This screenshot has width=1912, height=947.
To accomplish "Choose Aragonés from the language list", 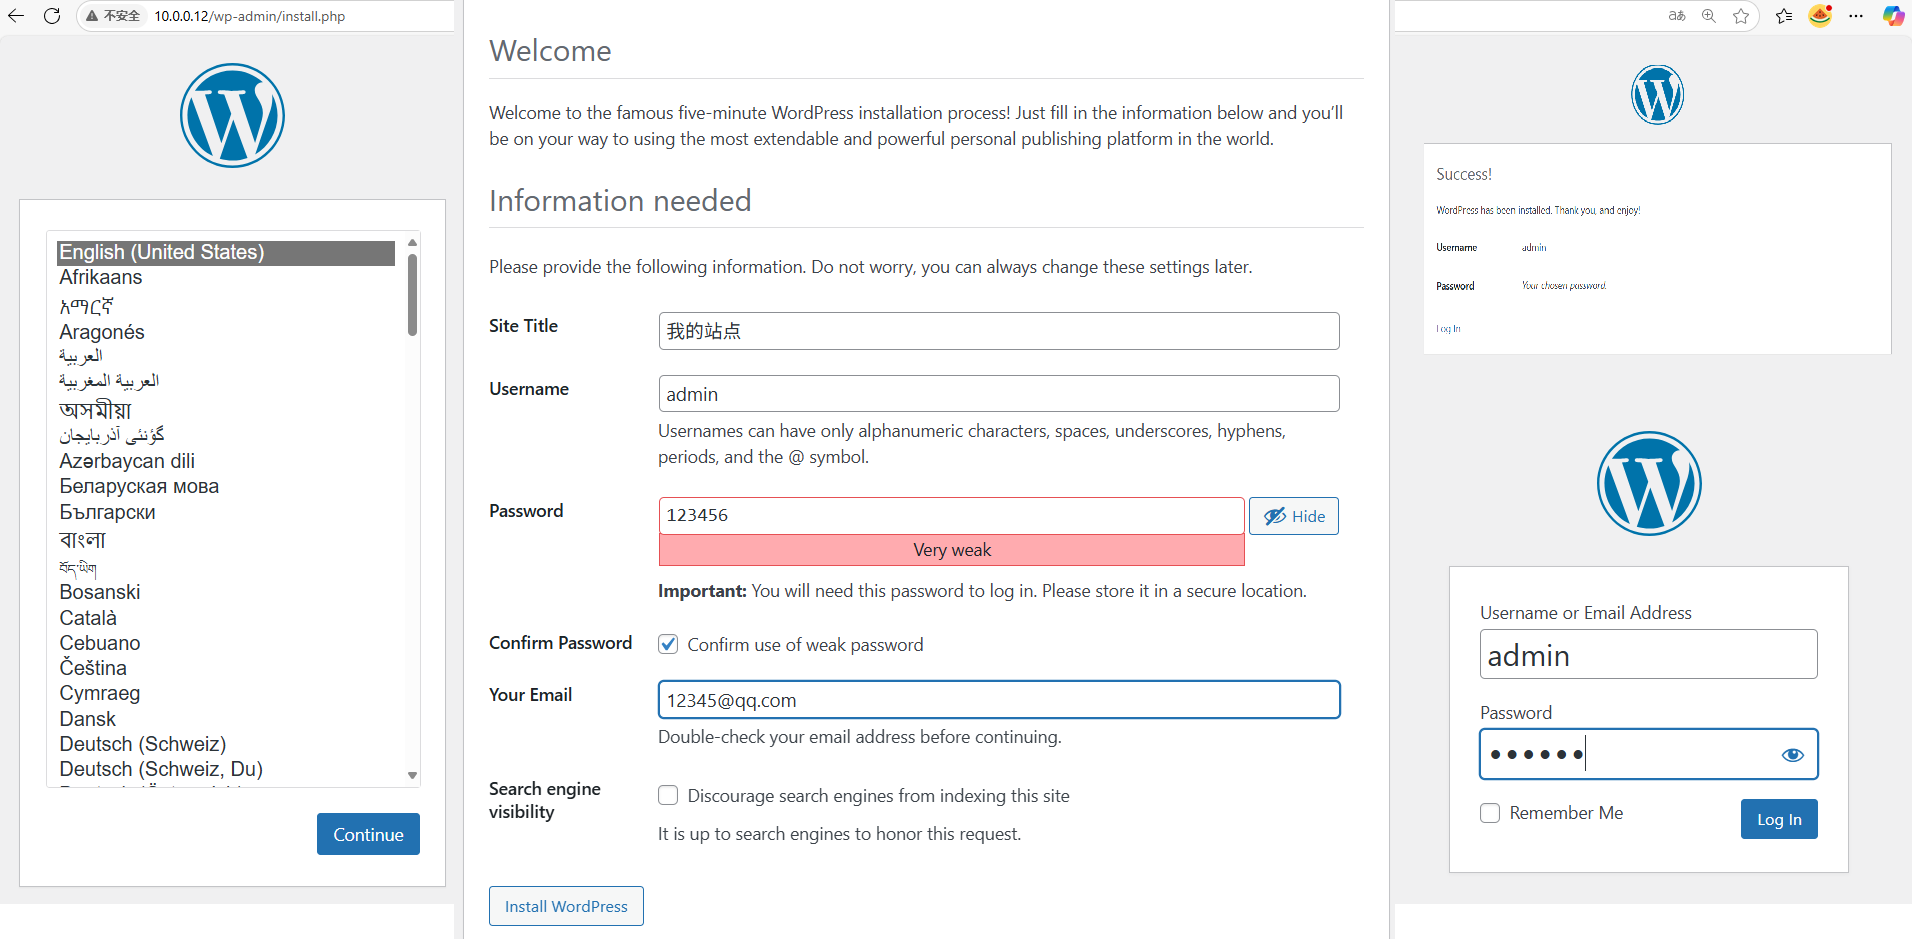I will pyautogui.click(x=102, y=332).
